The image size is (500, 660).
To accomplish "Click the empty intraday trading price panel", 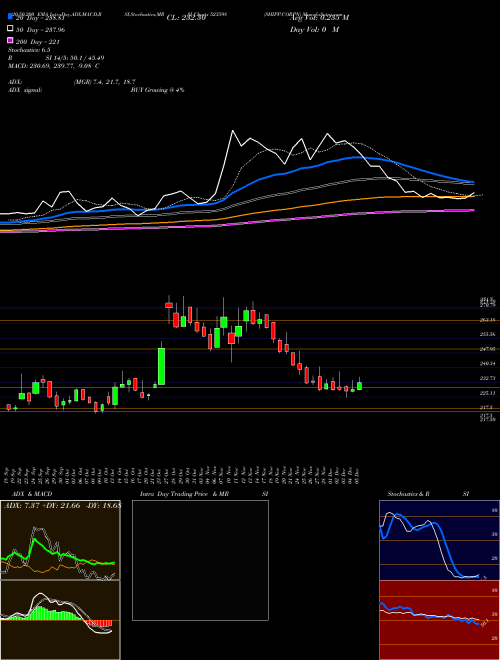I will [200, 560].
